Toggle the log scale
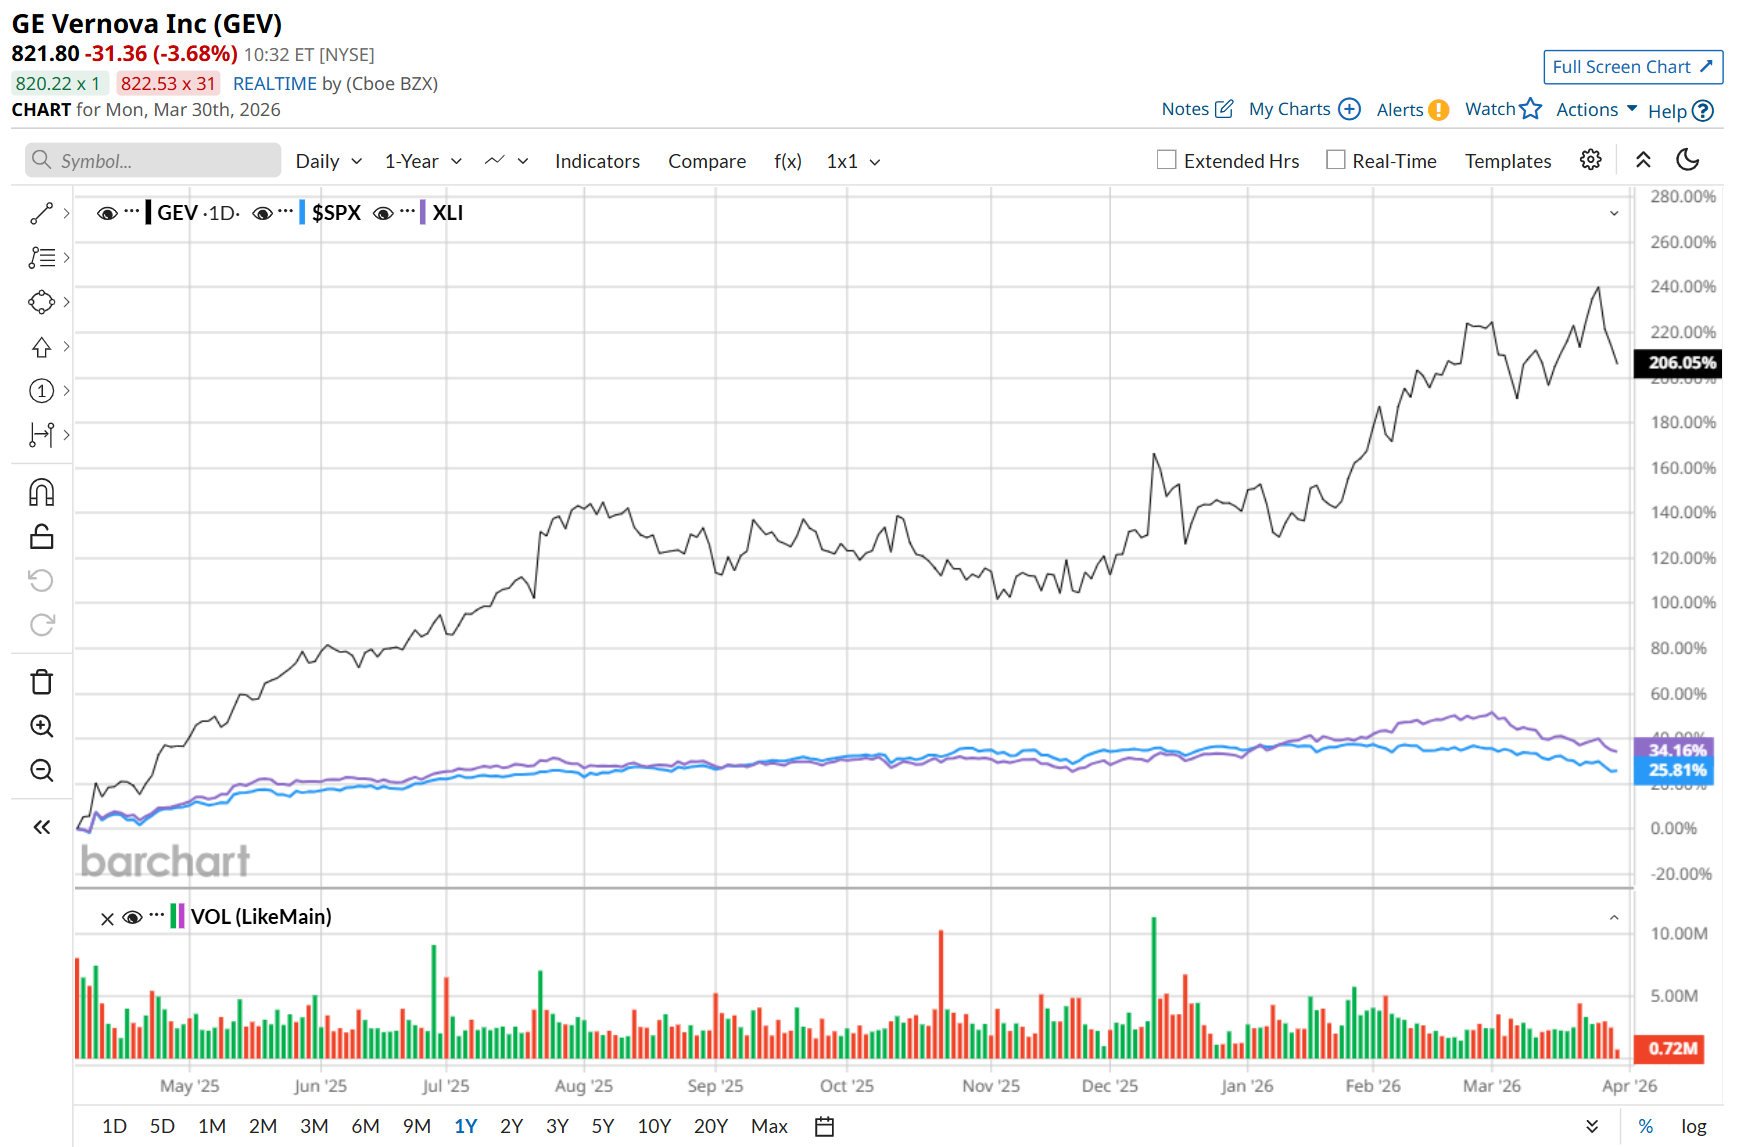This screenshot has height=1147, width=1742. point(1694,1126)
